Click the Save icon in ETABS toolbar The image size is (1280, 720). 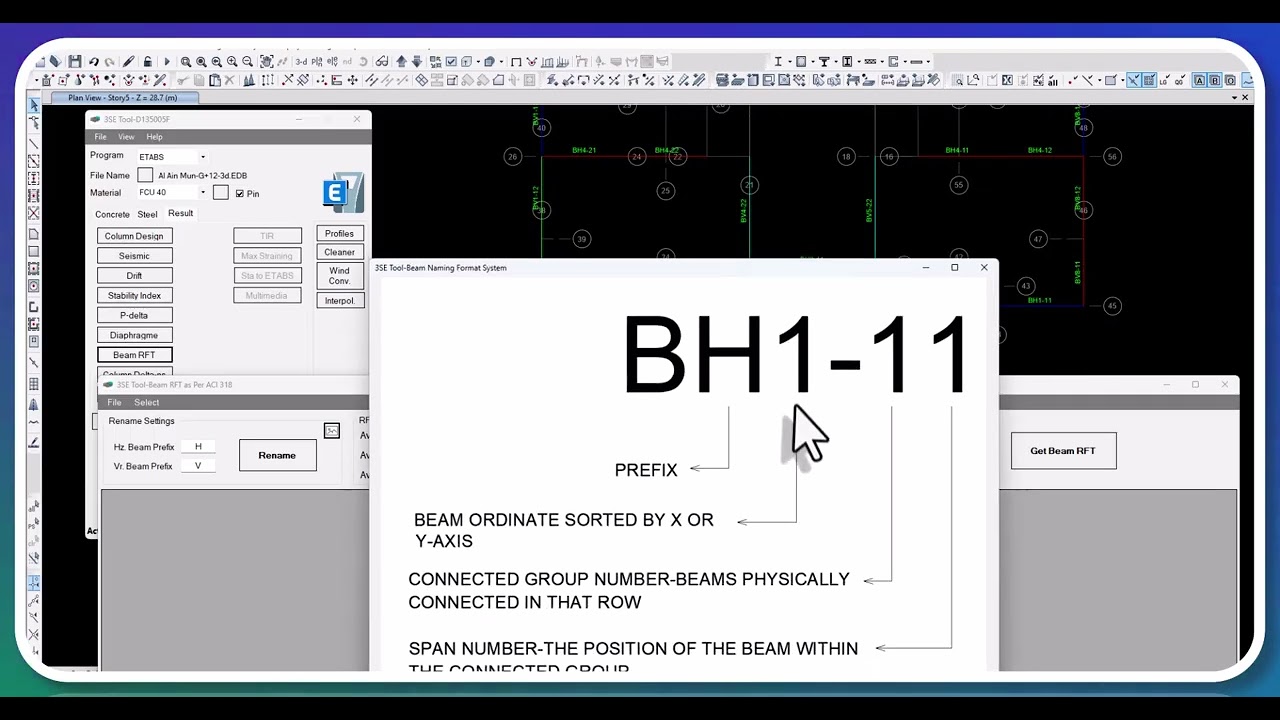[x=75, y=61]
